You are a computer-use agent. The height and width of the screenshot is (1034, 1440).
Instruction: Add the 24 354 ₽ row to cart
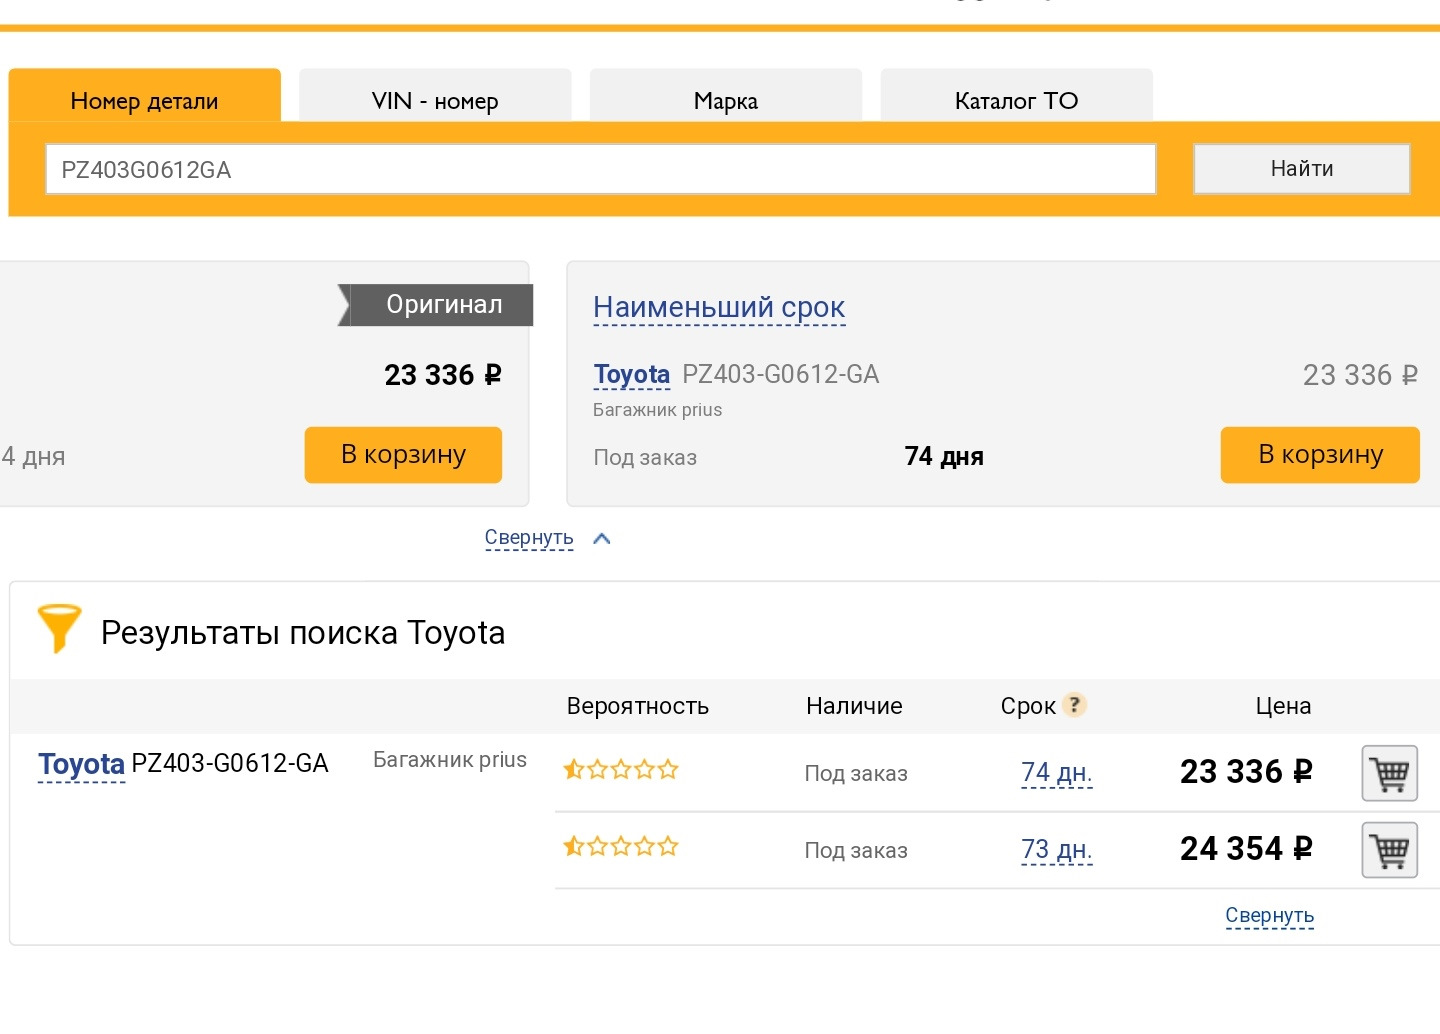pos(1390,850)
